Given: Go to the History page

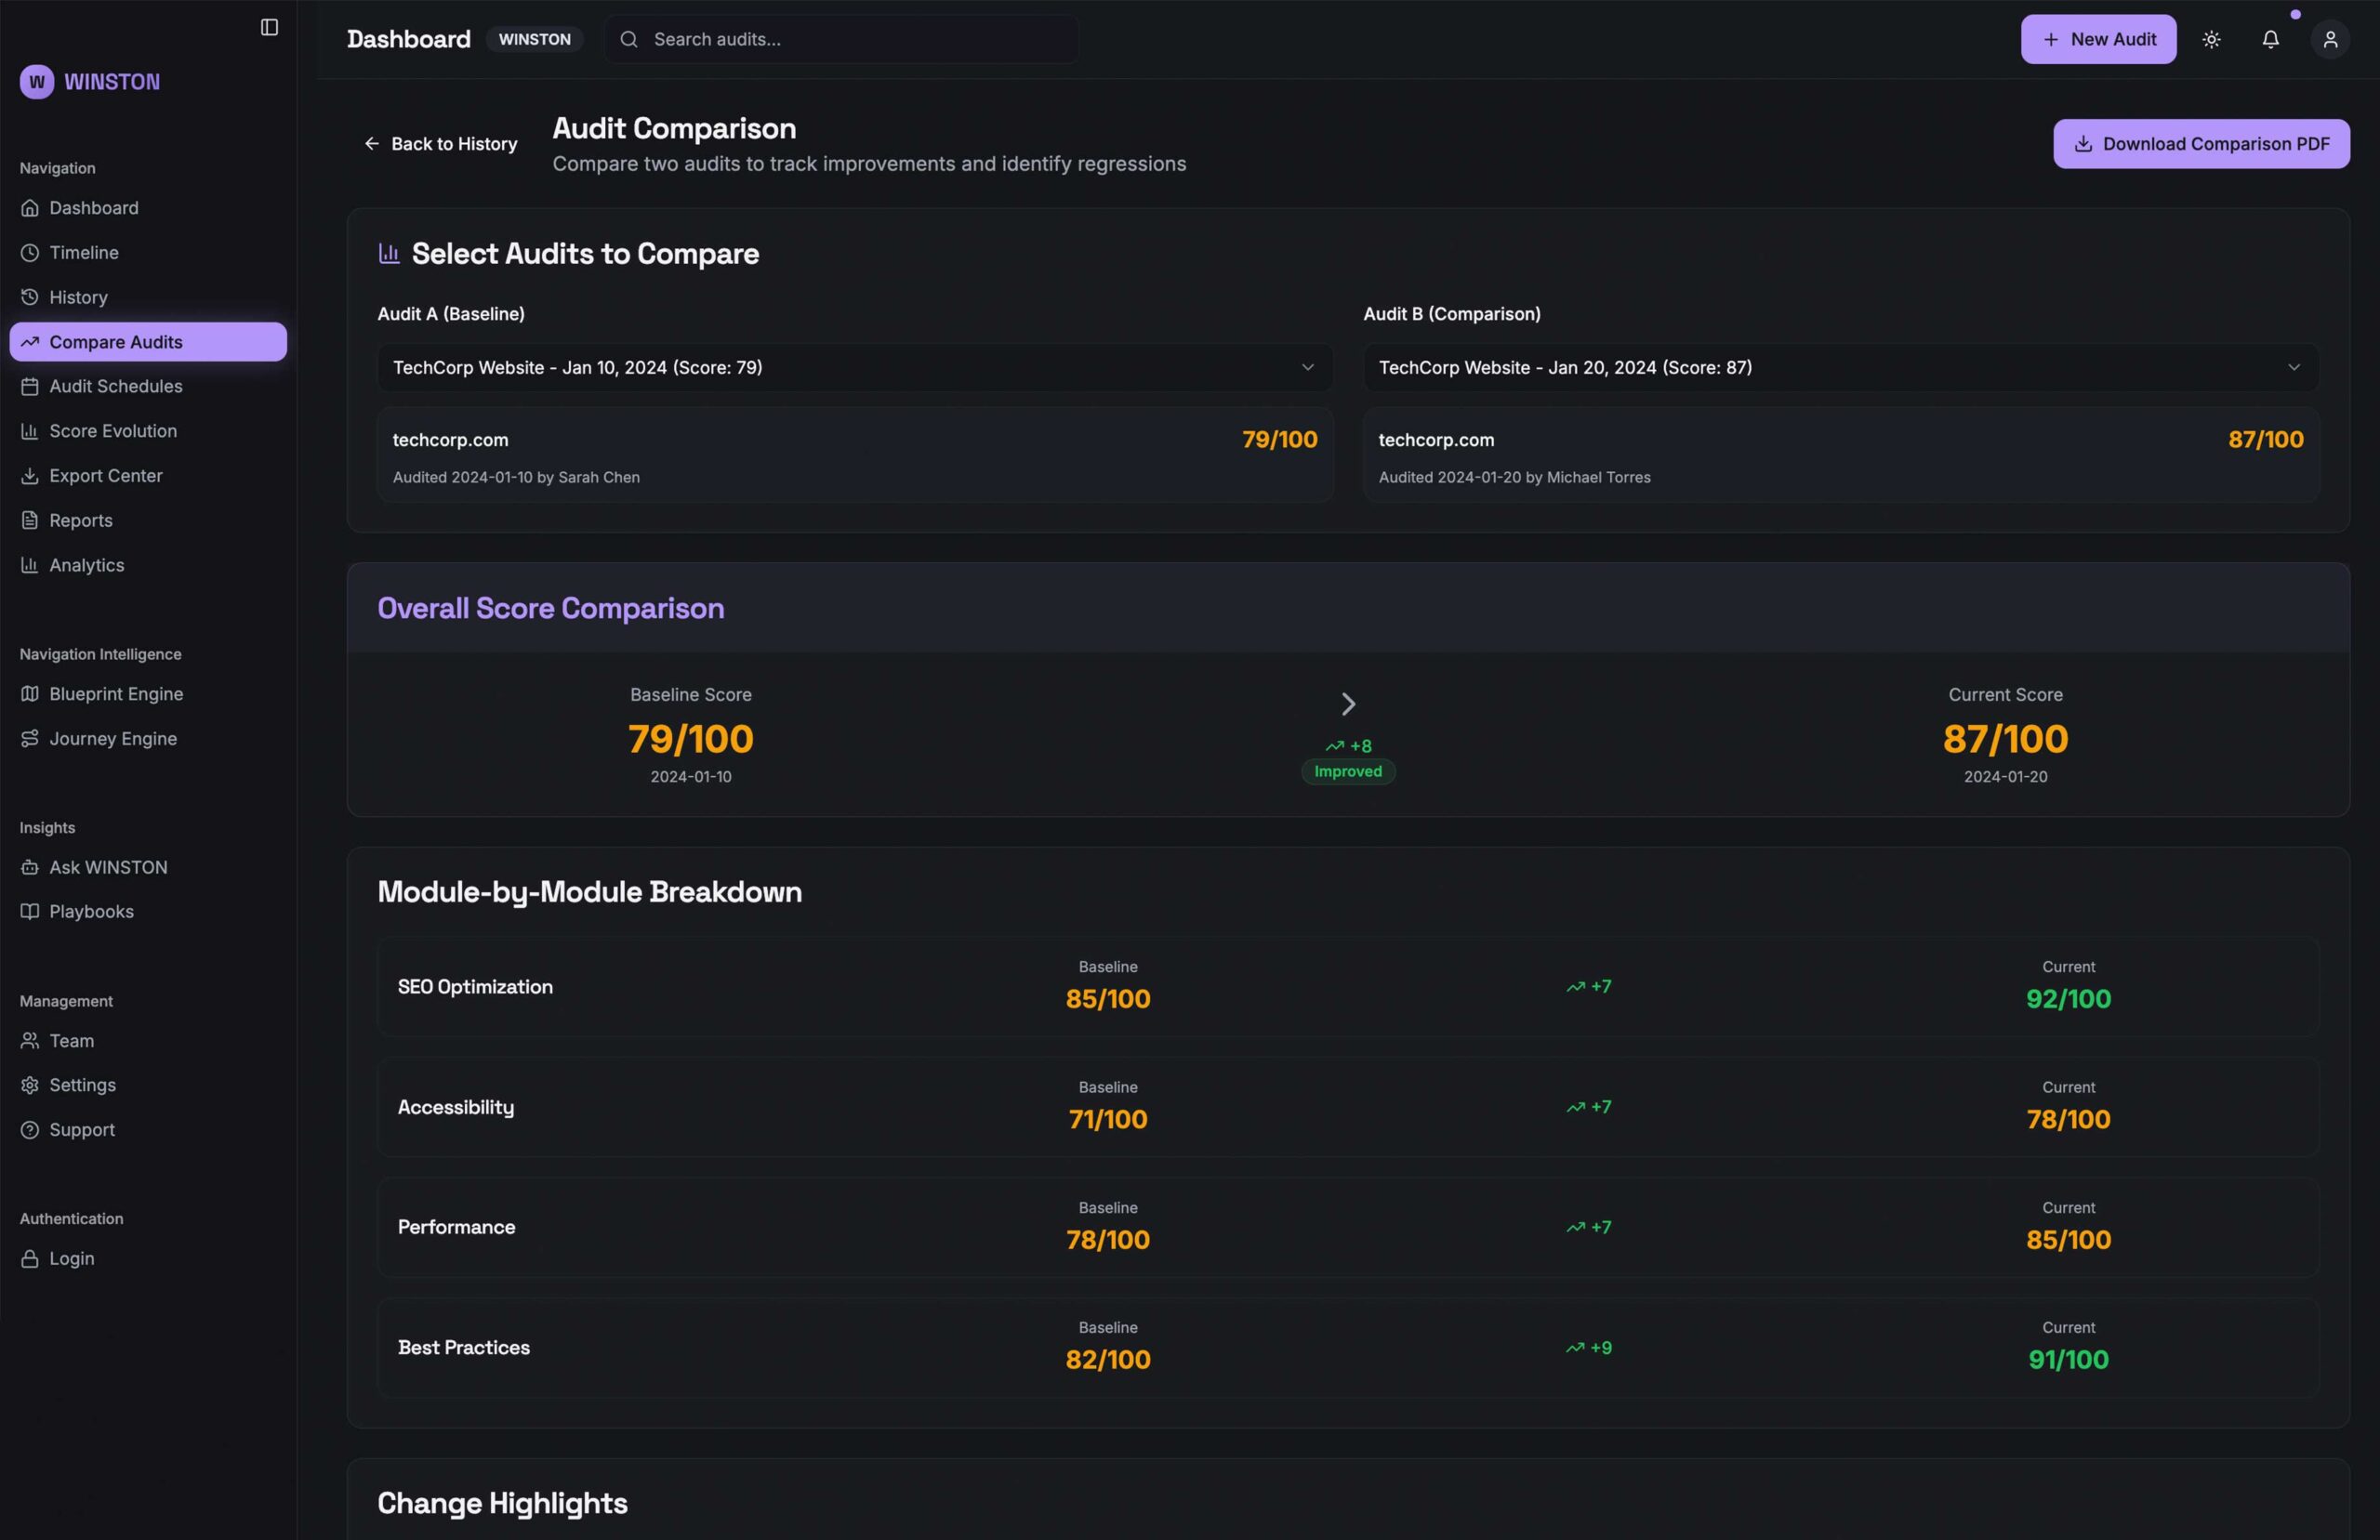Looking at the screenshot, I should pos(78,297).
